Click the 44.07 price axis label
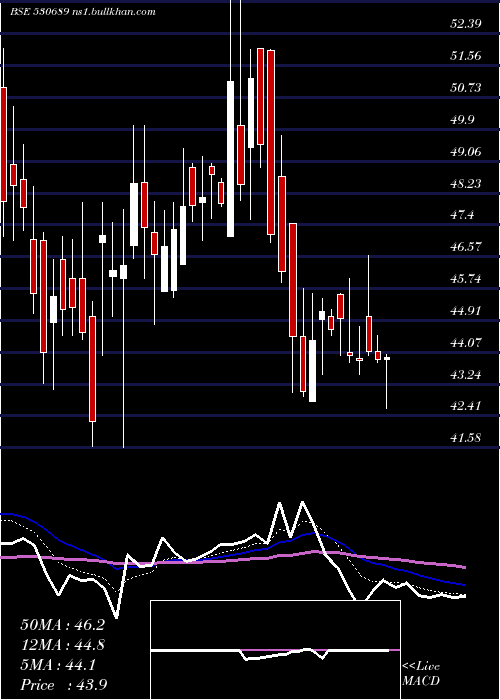The height and width of the screenshot is (700, 500). (x=466, y=343)
